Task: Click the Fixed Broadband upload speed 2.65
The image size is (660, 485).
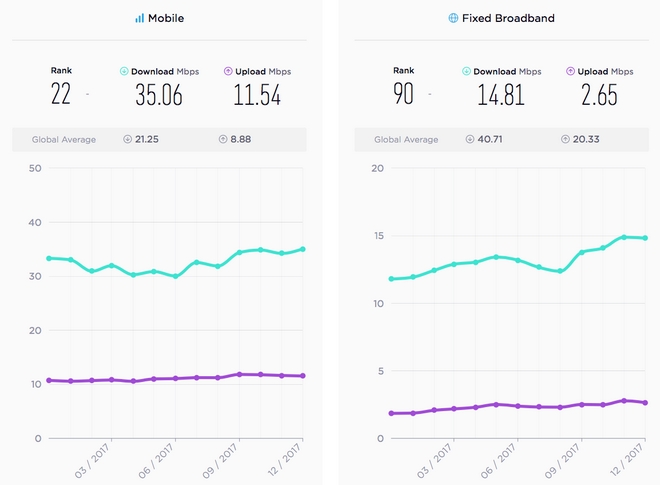Action: click(599, 95)
